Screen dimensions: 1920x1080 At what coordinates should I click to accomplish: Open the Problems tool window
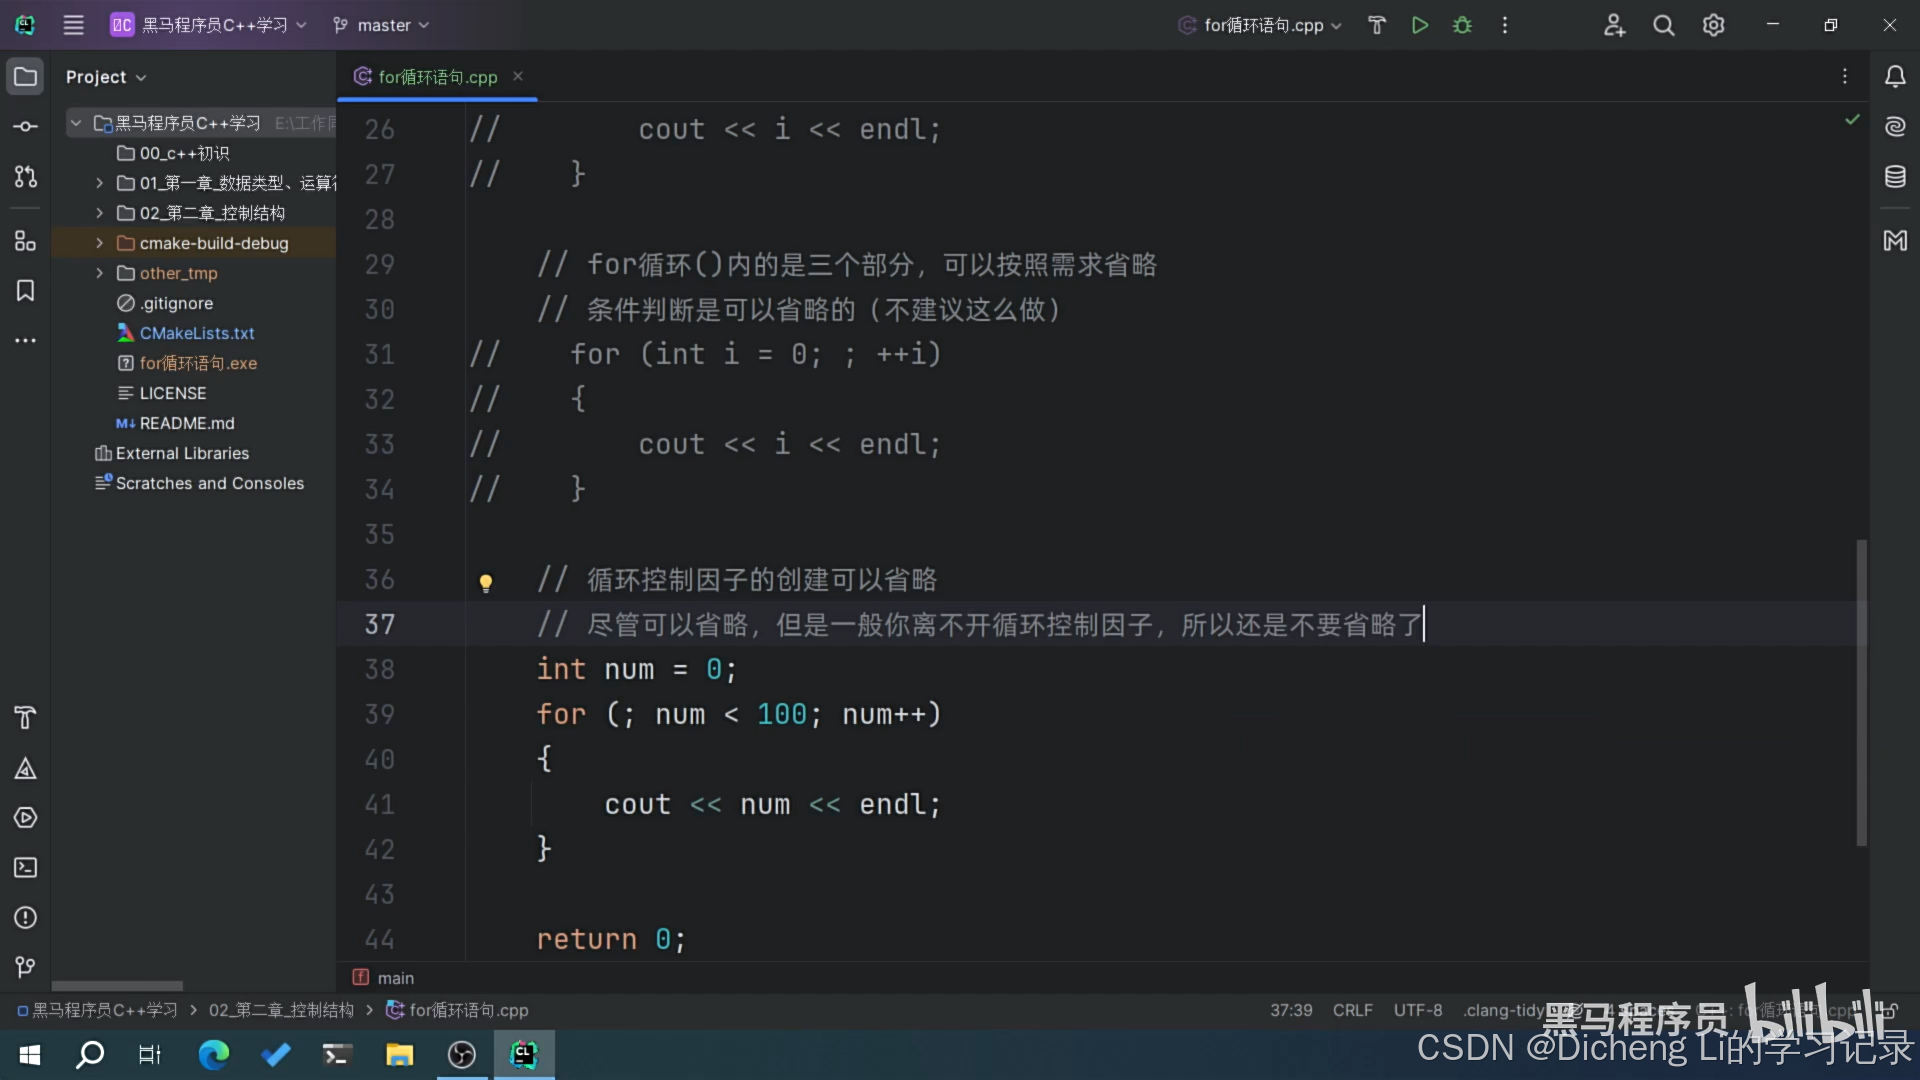pyautogui.click(x=25, y=918)
